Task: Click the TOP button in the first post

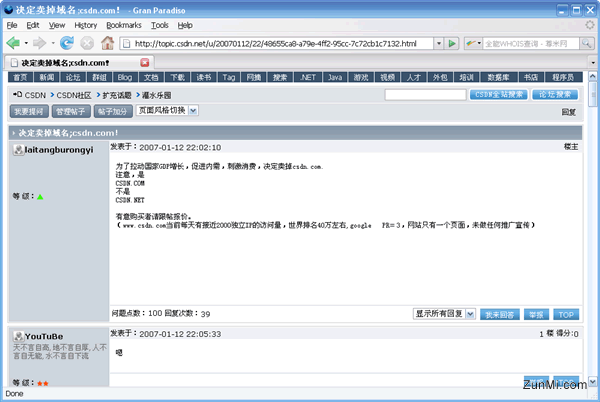Action: click(x=566, y=314)
